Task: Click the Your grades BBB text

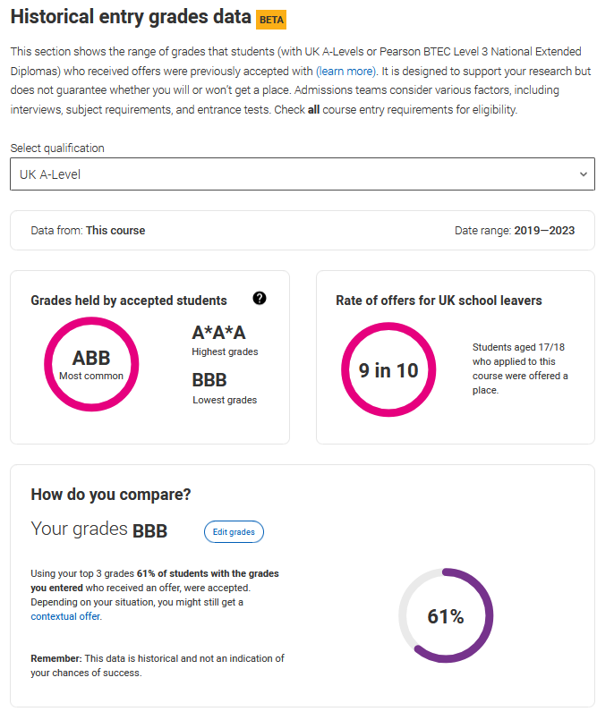Action: point(100,529)
